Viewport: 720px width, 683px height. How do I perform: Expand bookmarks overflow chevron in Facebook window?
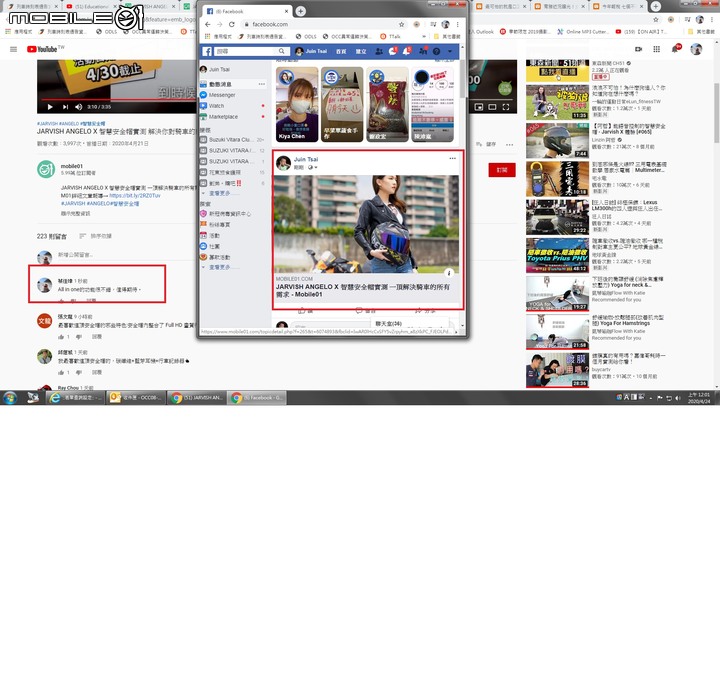coord(424,36)
